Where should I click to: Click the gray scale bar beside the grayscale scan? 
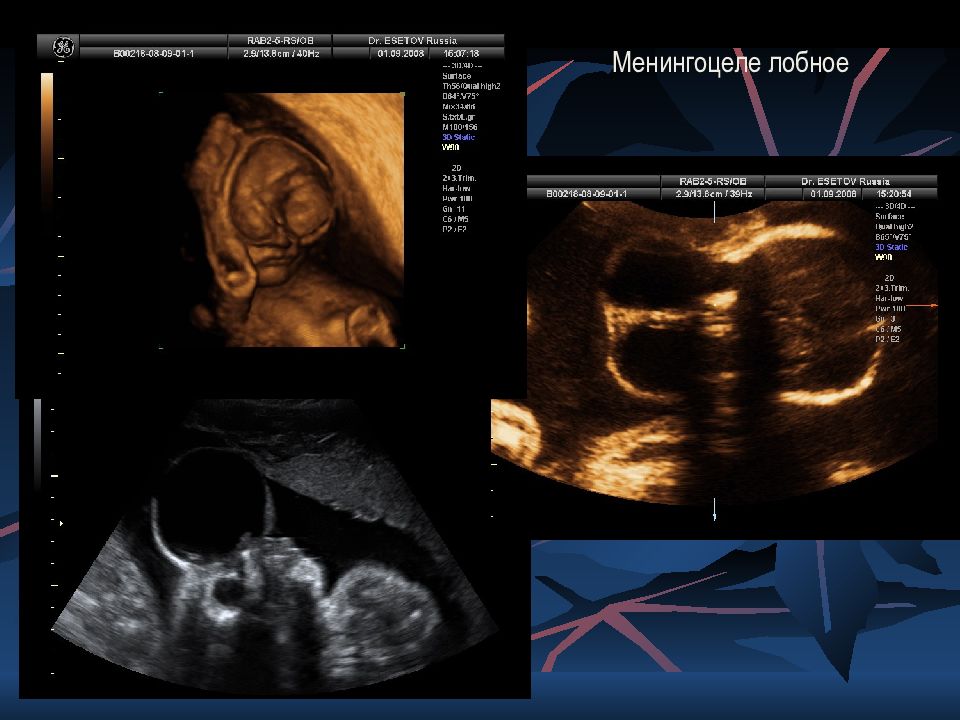tap(38, 444)
